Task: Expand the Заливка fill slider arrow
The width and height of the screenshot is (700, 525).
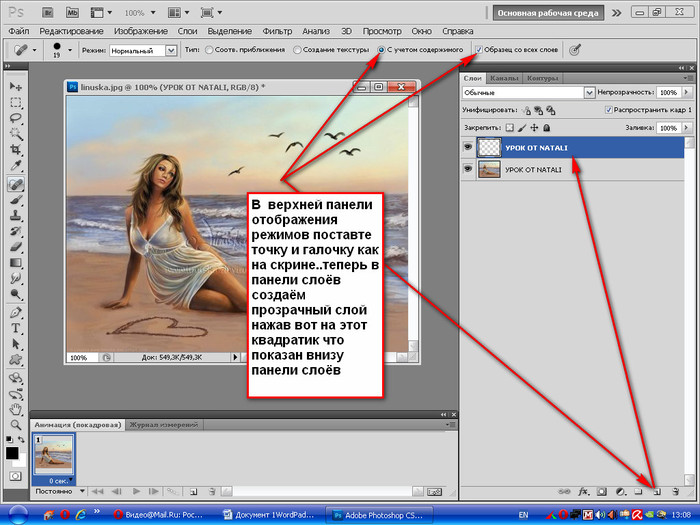Action: (687, 128)
